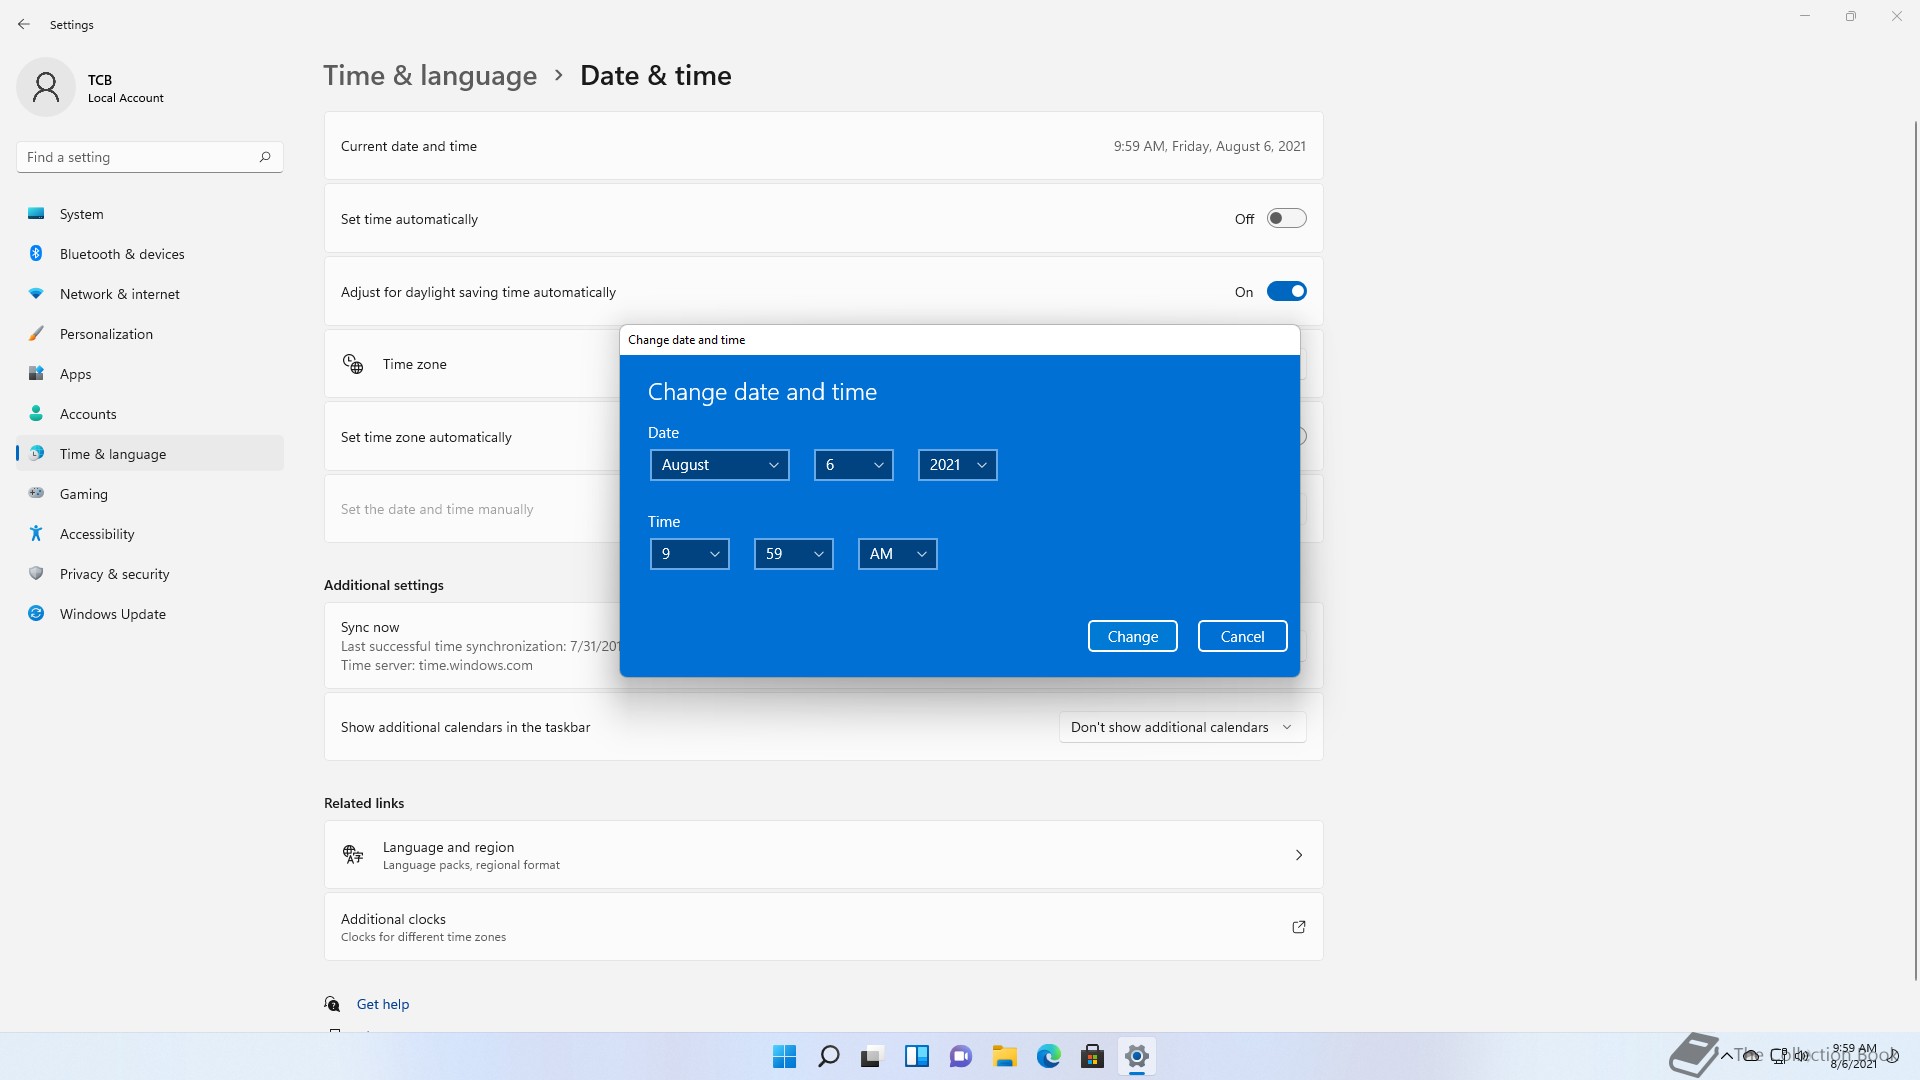Expand the AM/PM dropdown

[x=897, y=554]
